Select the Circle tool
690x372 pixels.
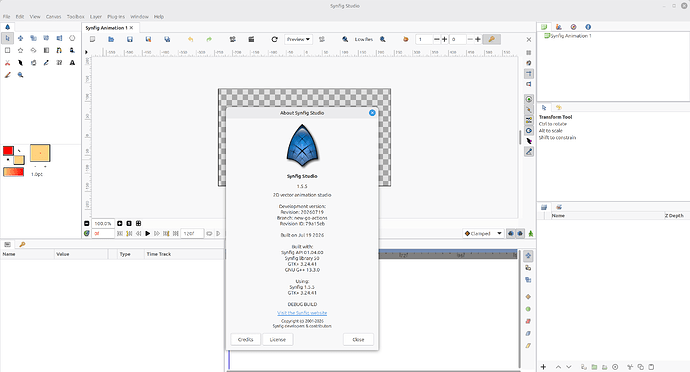(72, 39)
